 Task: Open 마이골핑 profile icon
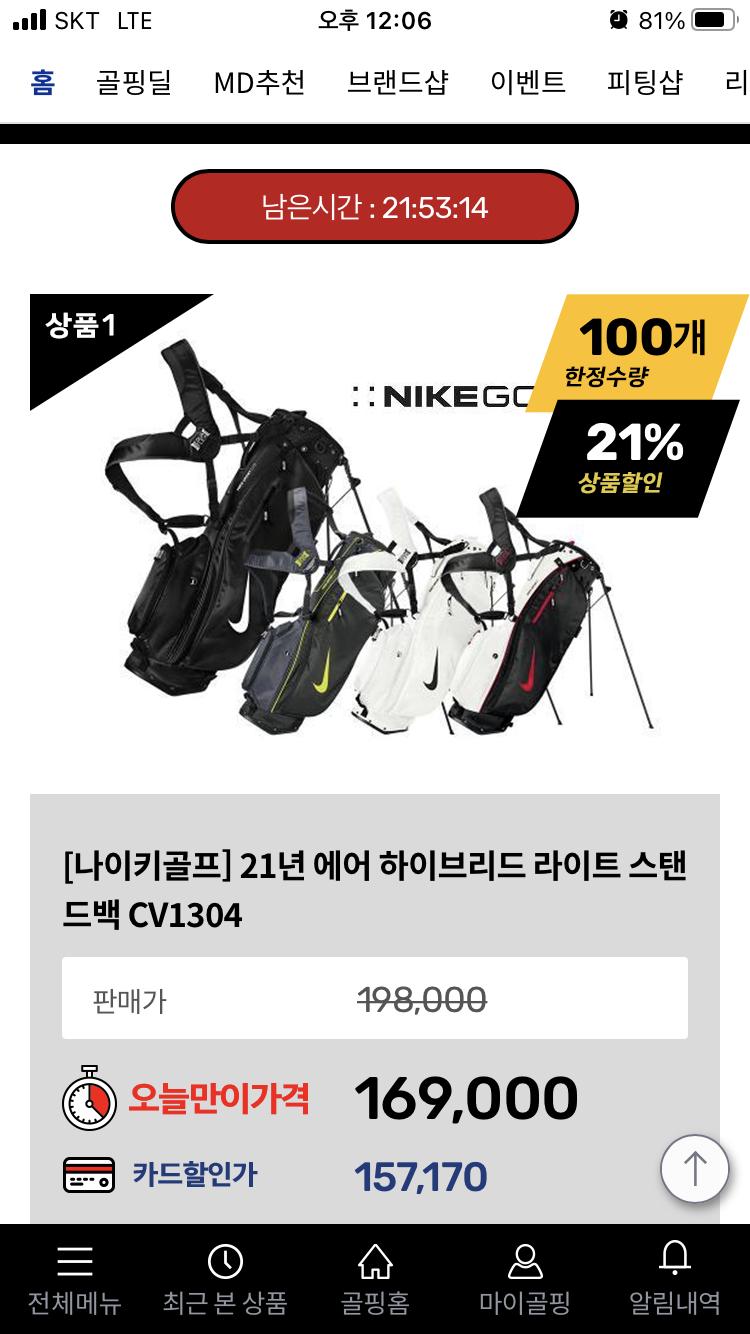[x=525, y=1262]
